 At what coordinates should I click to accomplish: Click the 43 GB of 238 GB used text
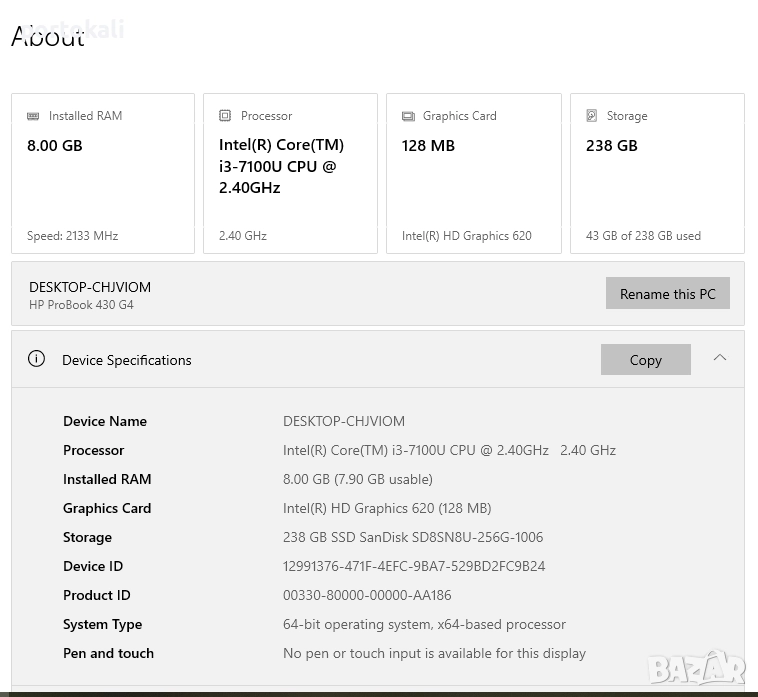(643, 236)
